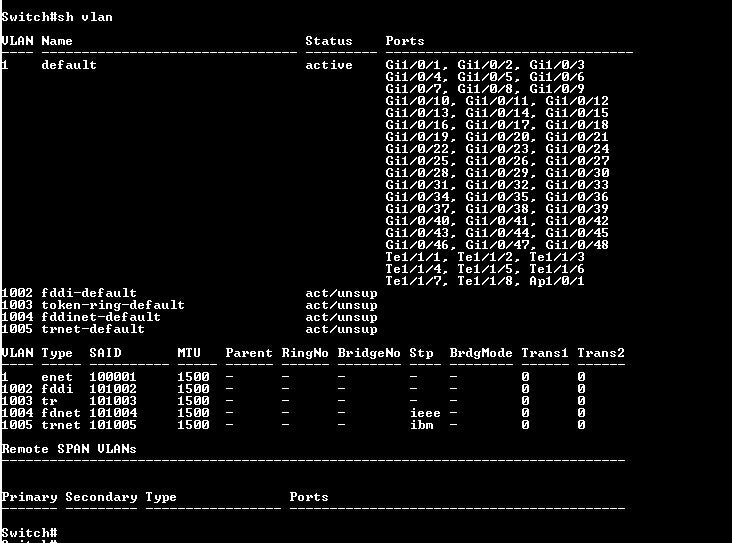This screenshot has height=543, width=732.
Task: Click 'act/unsup' status of fddi-default row
Action: (x=341, y=293)
